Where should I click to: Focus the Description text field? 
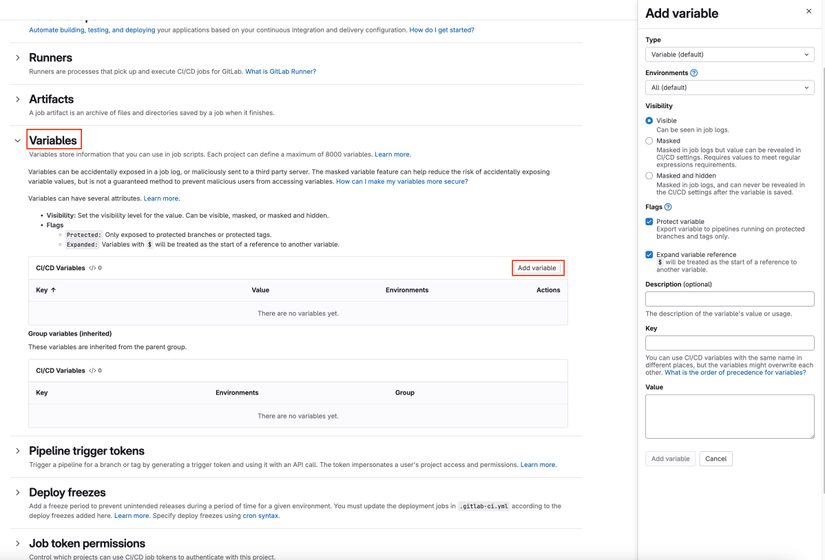pos(729,299)
